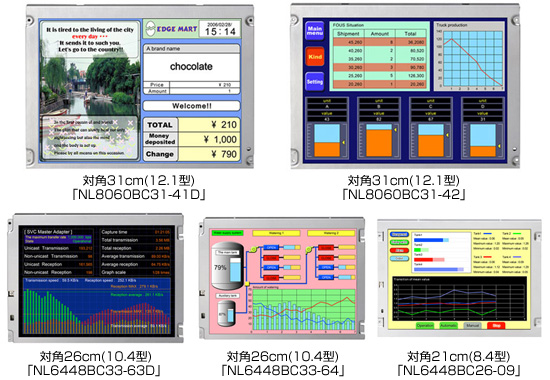Click the Watering 1 pump icon
The width and height of the screenshot is (550, 380).
(253, 249)
